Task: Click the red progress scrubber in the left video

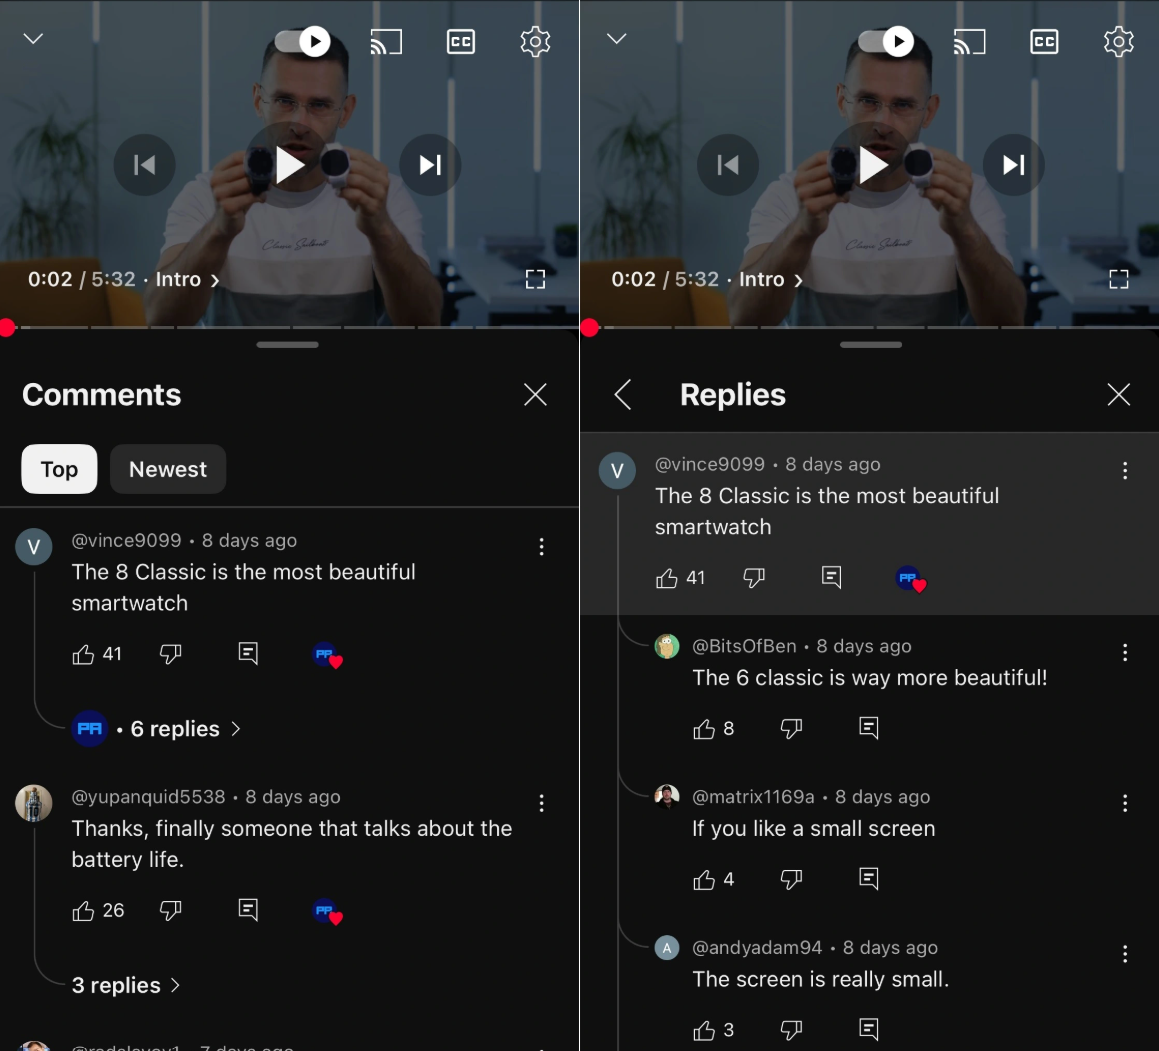Action: pos(7,328)
